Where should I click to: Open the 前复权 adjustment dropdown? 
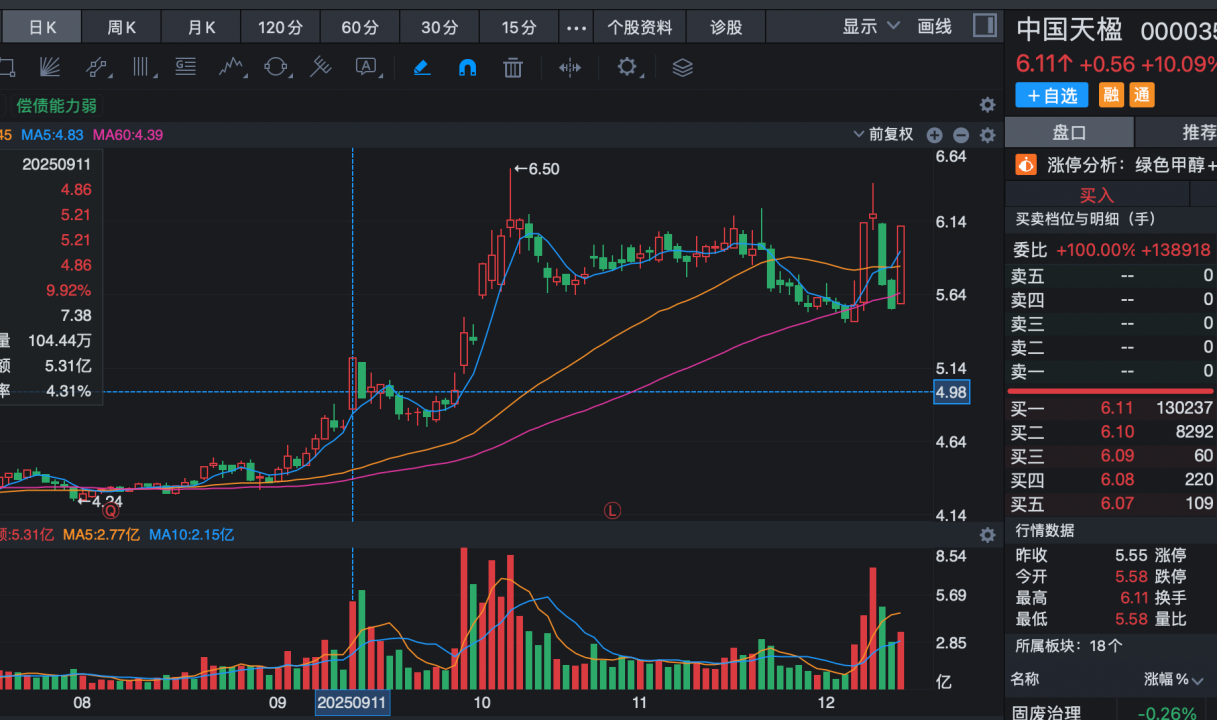(883, 135)
